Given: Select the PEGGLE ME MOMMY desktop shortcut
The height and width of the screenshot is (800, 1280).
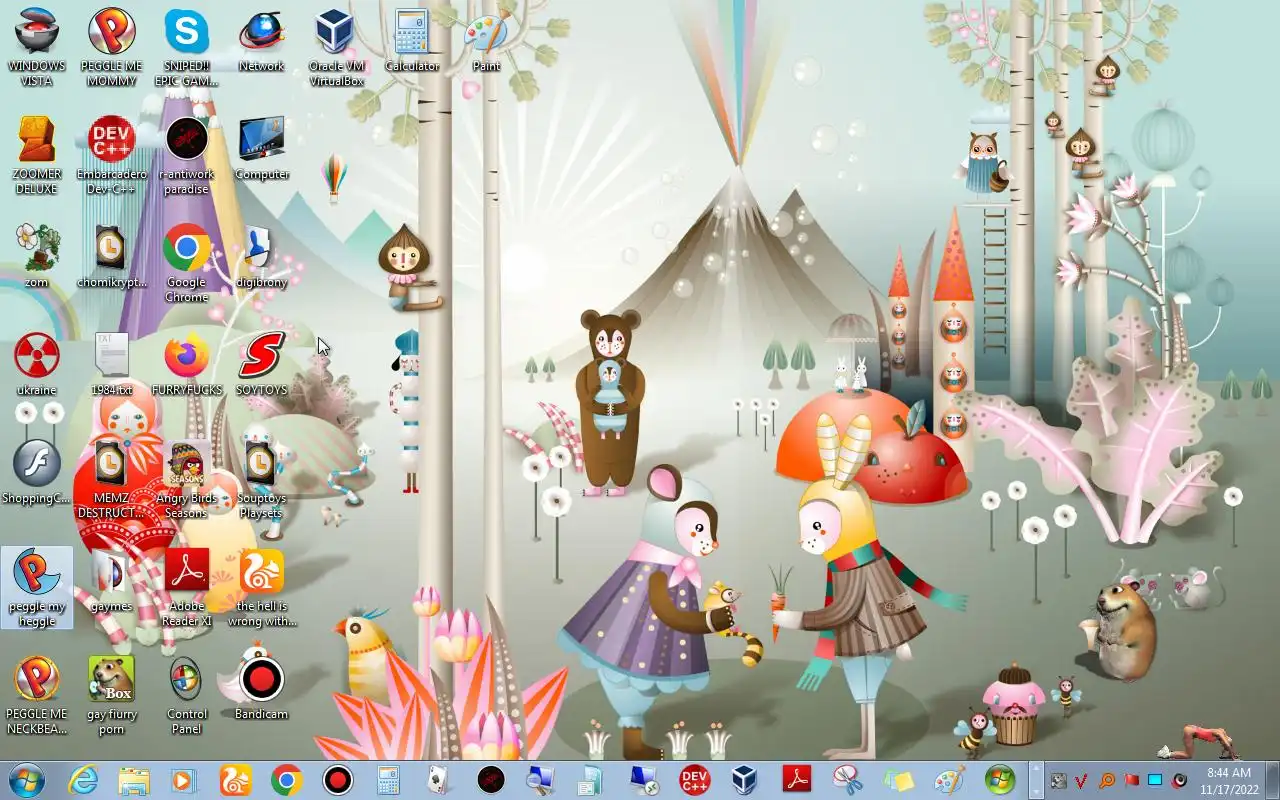Looking at the screenshot, I should coord(112,47).
